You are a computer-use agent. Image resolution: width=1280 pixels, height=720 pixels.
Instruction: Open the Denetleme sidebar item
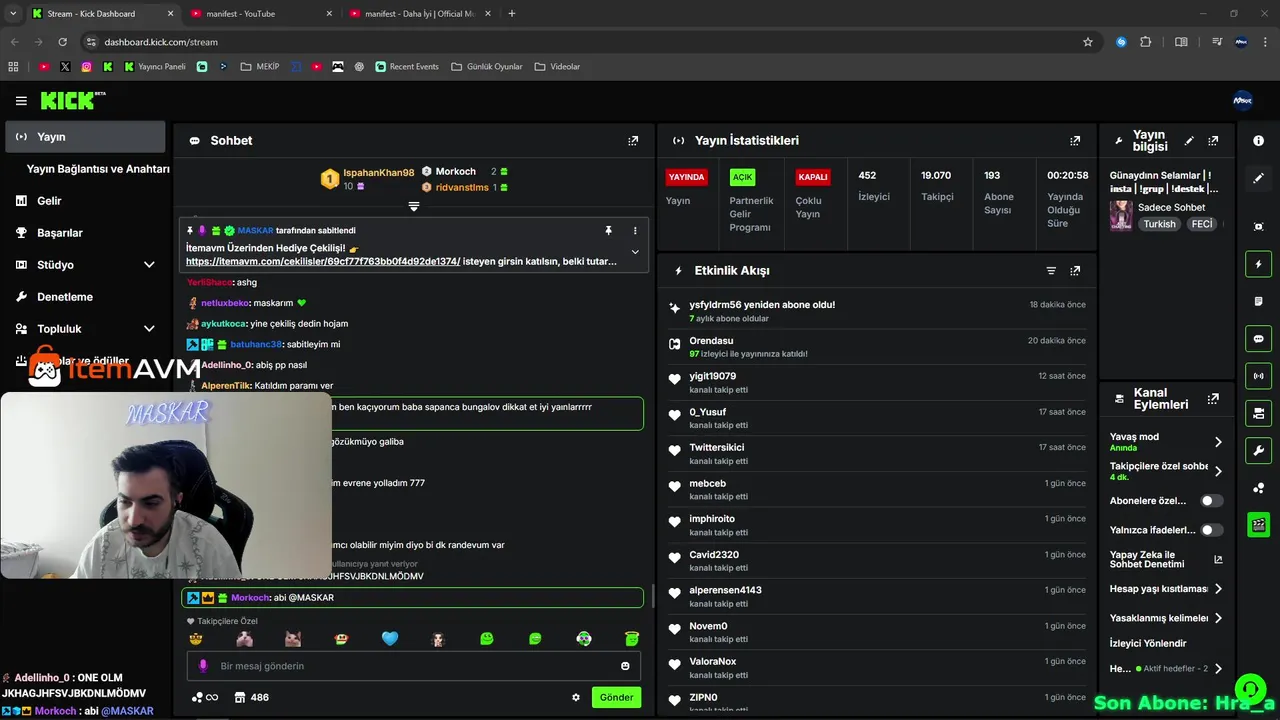[x=85, y=297]
